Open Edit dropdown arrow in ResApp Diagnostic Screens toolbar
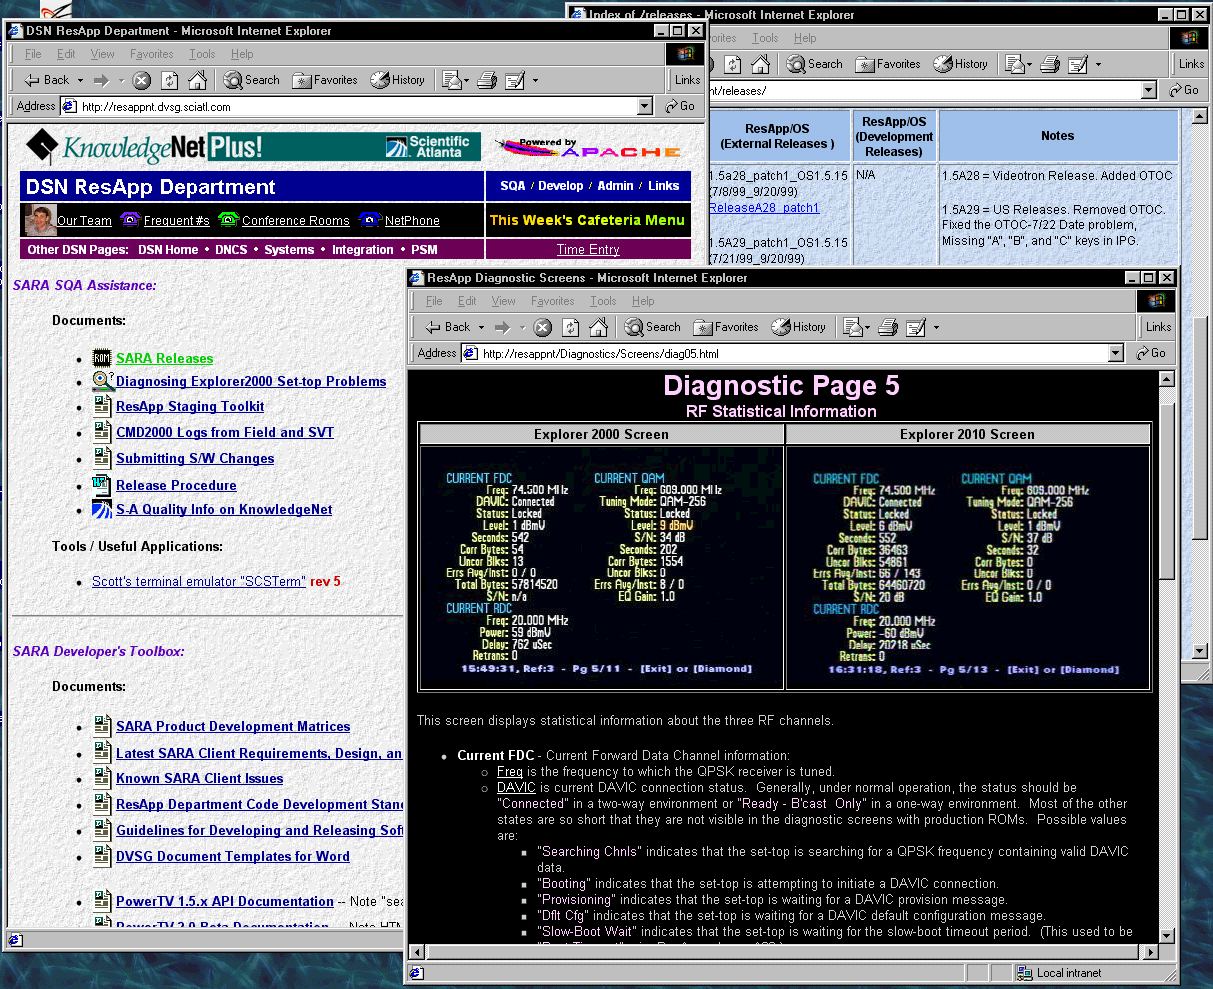The image size is (1213, 989). [936, 327]
